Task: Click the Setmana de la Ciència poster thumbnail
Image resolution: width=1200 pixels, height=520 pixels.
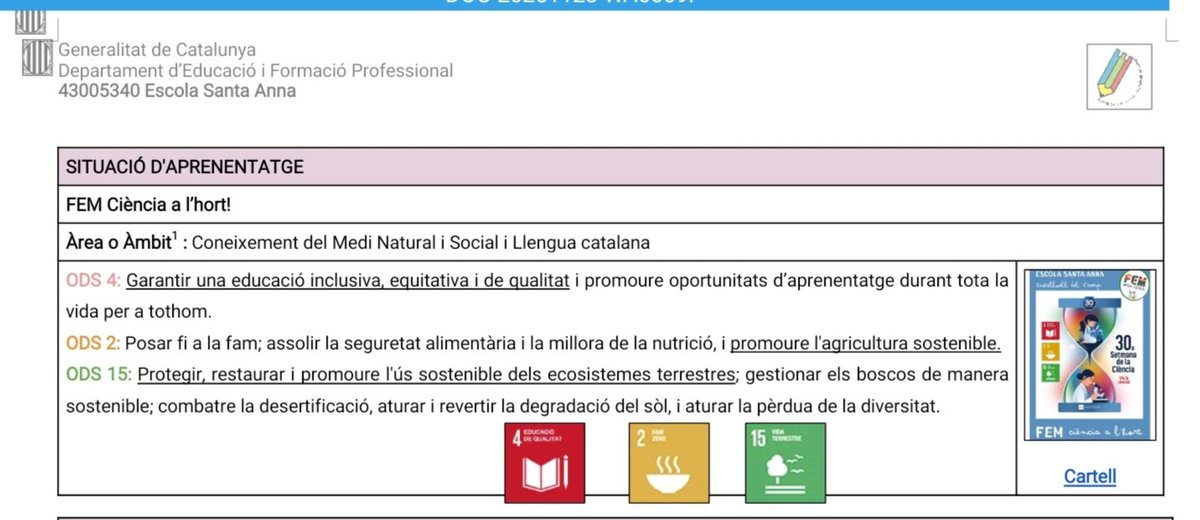Action: click(1090, 355)
